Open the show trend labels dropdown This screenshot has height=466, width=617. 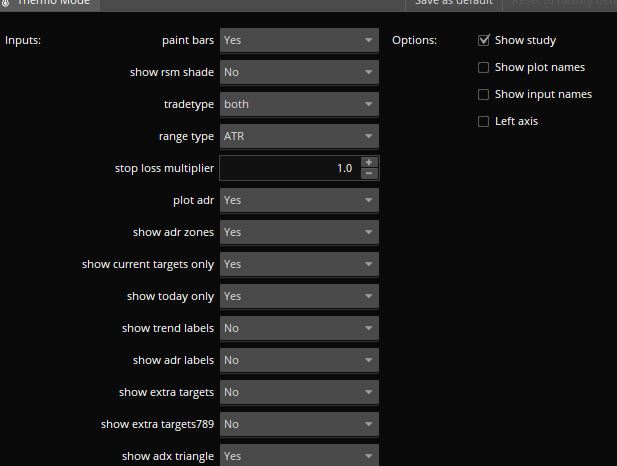pyautogui.click(x=299, y=328)
